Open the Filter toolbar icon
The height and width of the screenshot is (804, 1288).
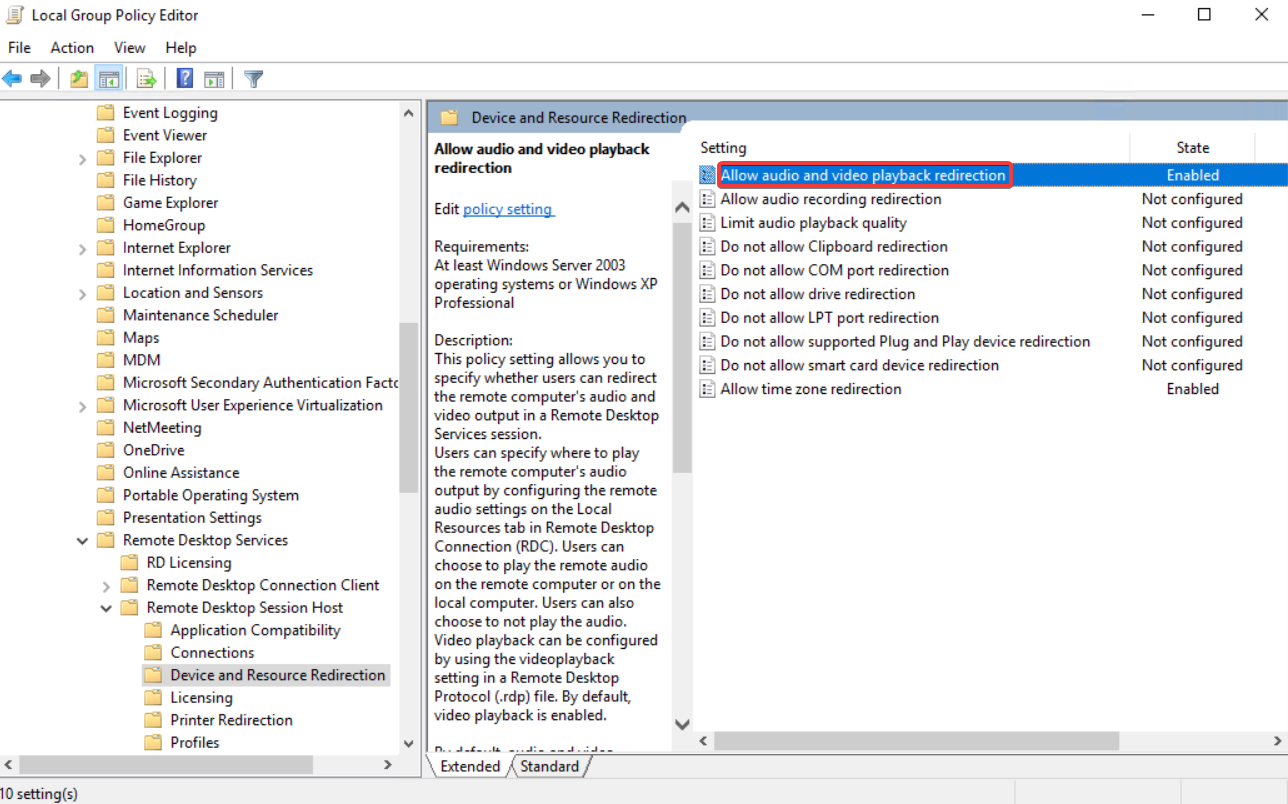tap(253, 78)
